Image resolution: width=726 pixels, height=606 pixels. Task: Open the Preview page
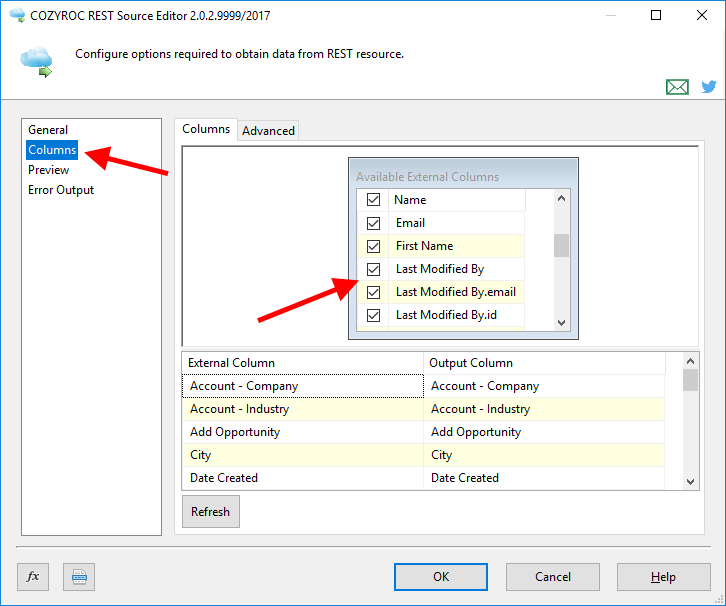point(49,170)
